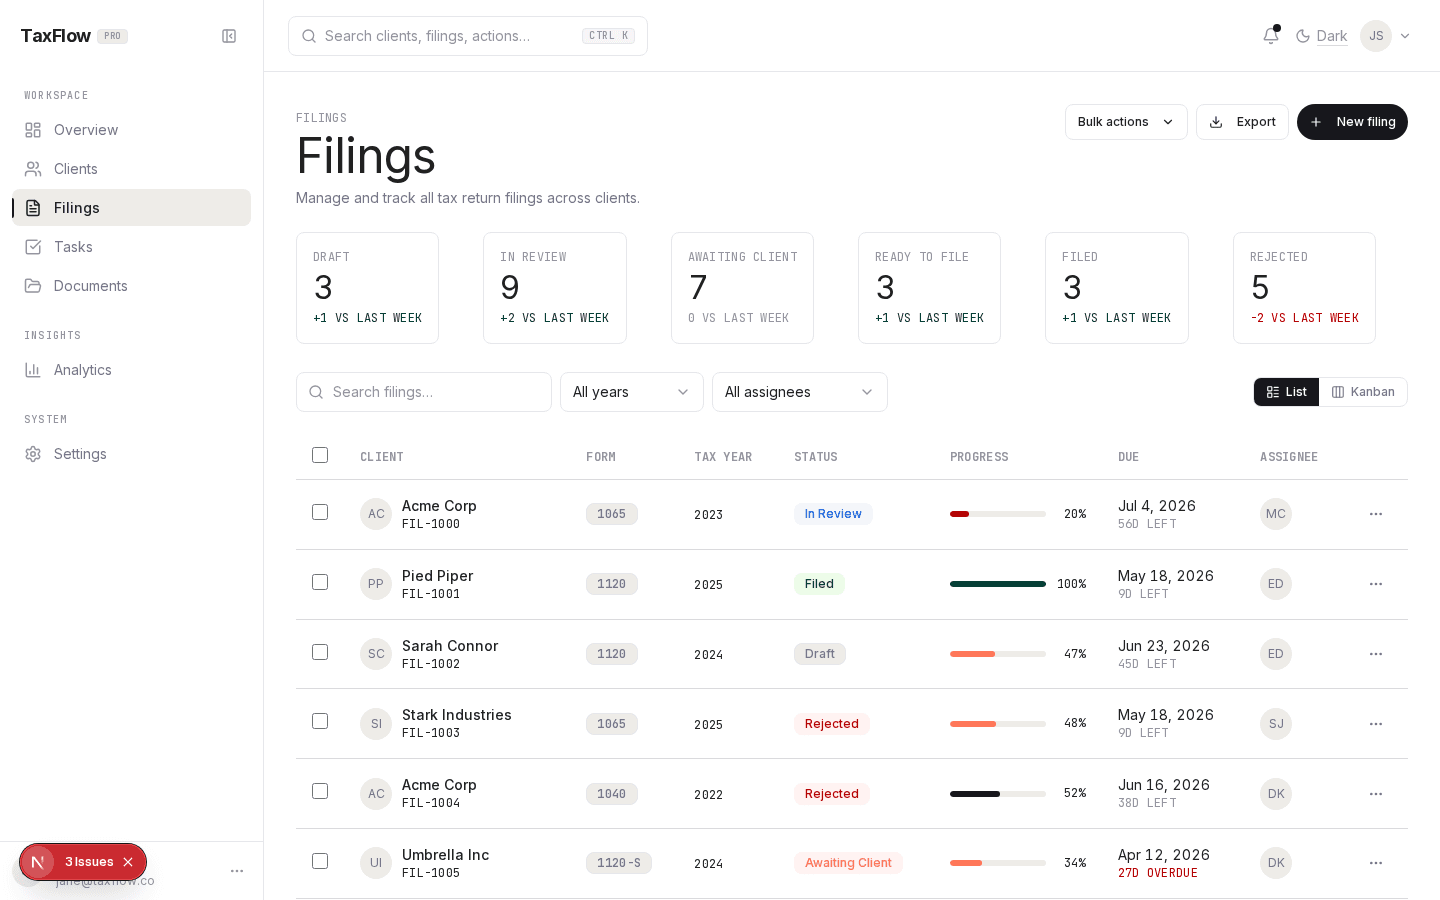Click DK assignee avatar on Umbrella Inc
Viewport: 1440px width, 900px height.
1276,863
